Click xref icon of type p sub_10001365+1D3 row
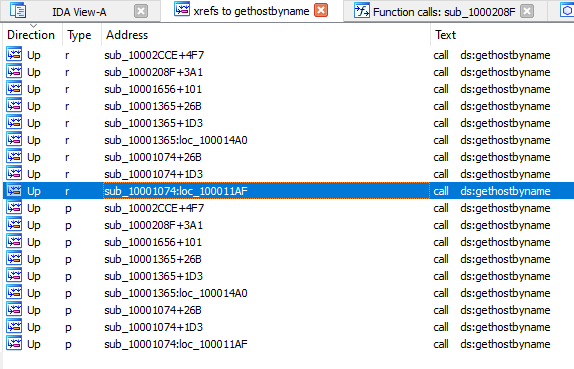 point(14,275)
